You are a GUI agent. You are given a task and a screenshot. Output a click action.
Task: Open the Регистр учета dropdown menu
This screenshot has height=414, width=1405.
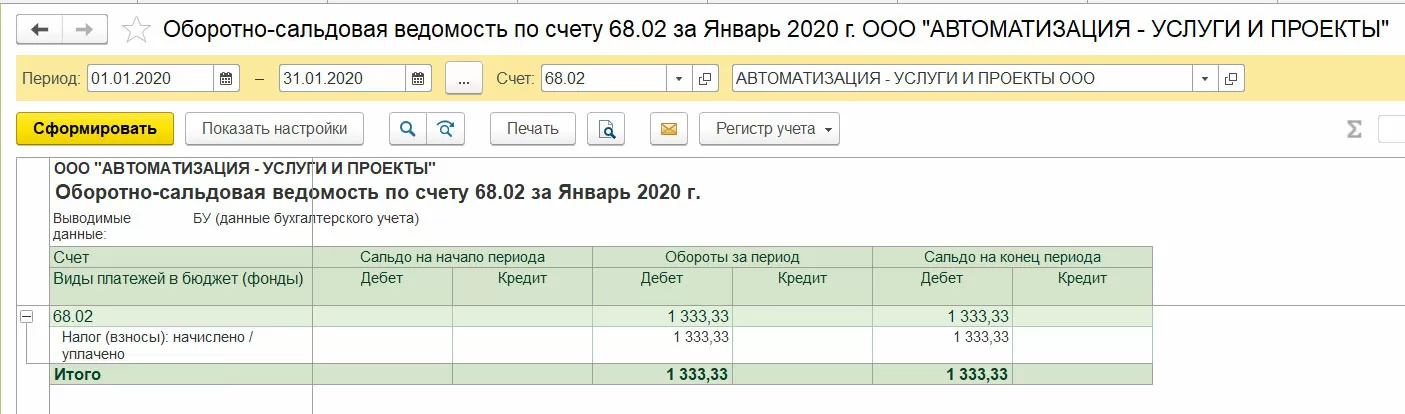point(770,128)
